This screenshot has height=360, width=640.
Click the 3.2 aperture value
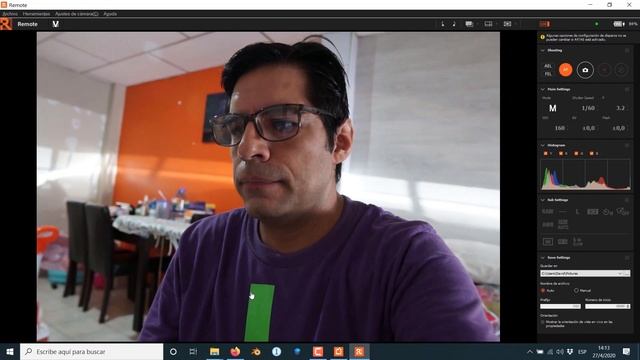click(620, 108)
